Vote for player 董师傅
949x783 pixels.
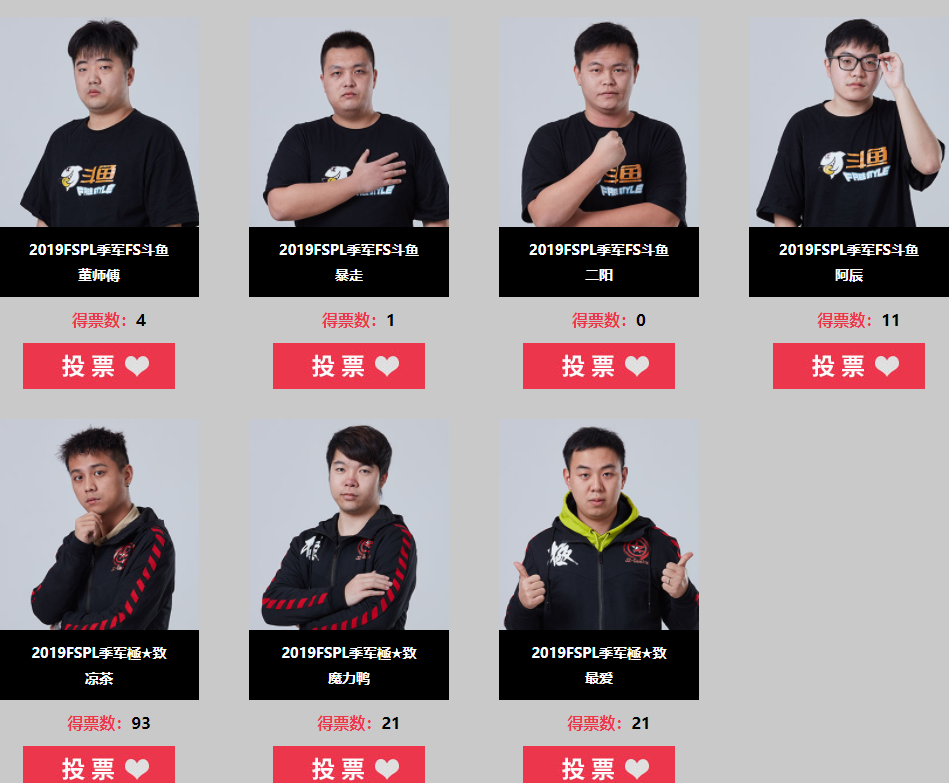point(99,366)
